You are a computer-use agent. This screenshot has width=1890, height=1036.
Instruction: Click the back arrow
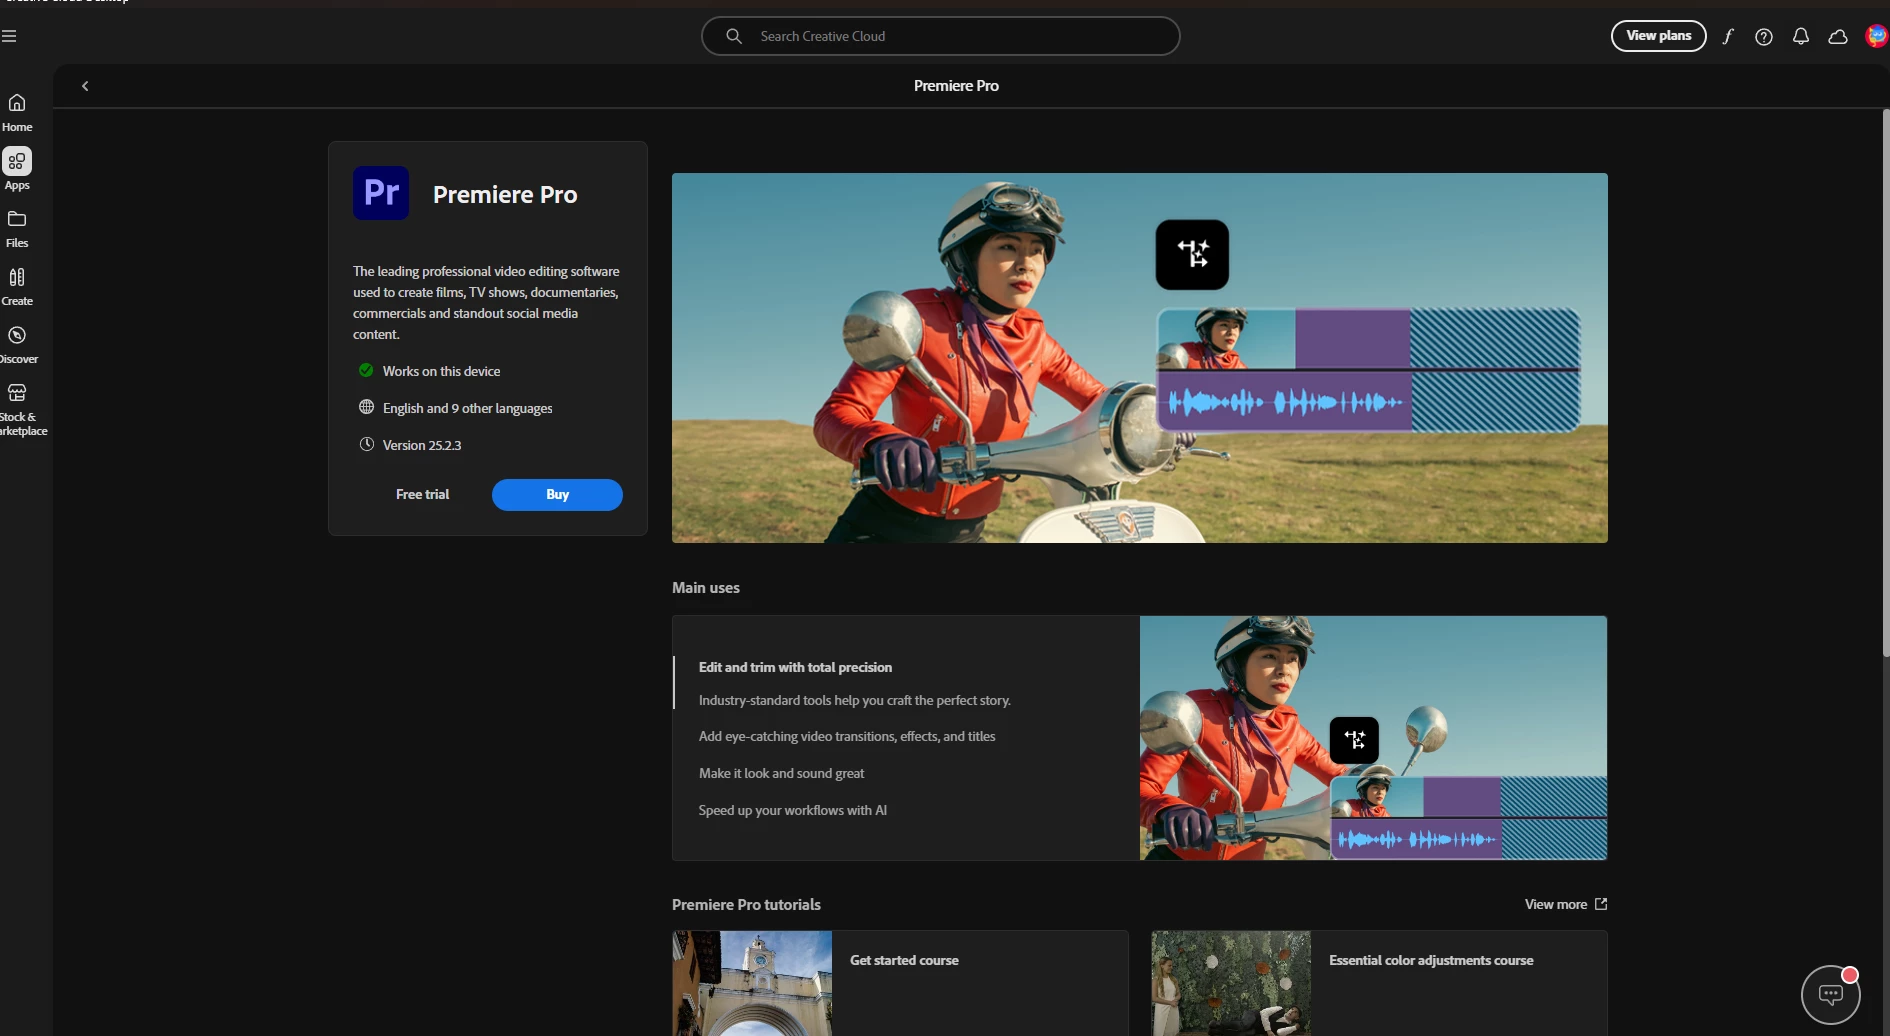point(85,86)
